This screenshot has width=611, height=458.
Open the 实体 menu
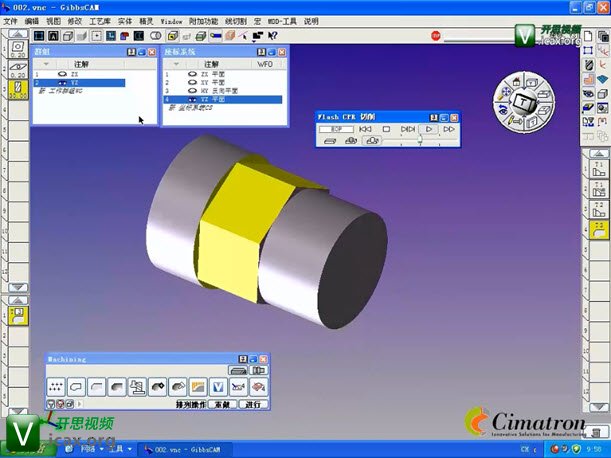(x=125, y=21)
